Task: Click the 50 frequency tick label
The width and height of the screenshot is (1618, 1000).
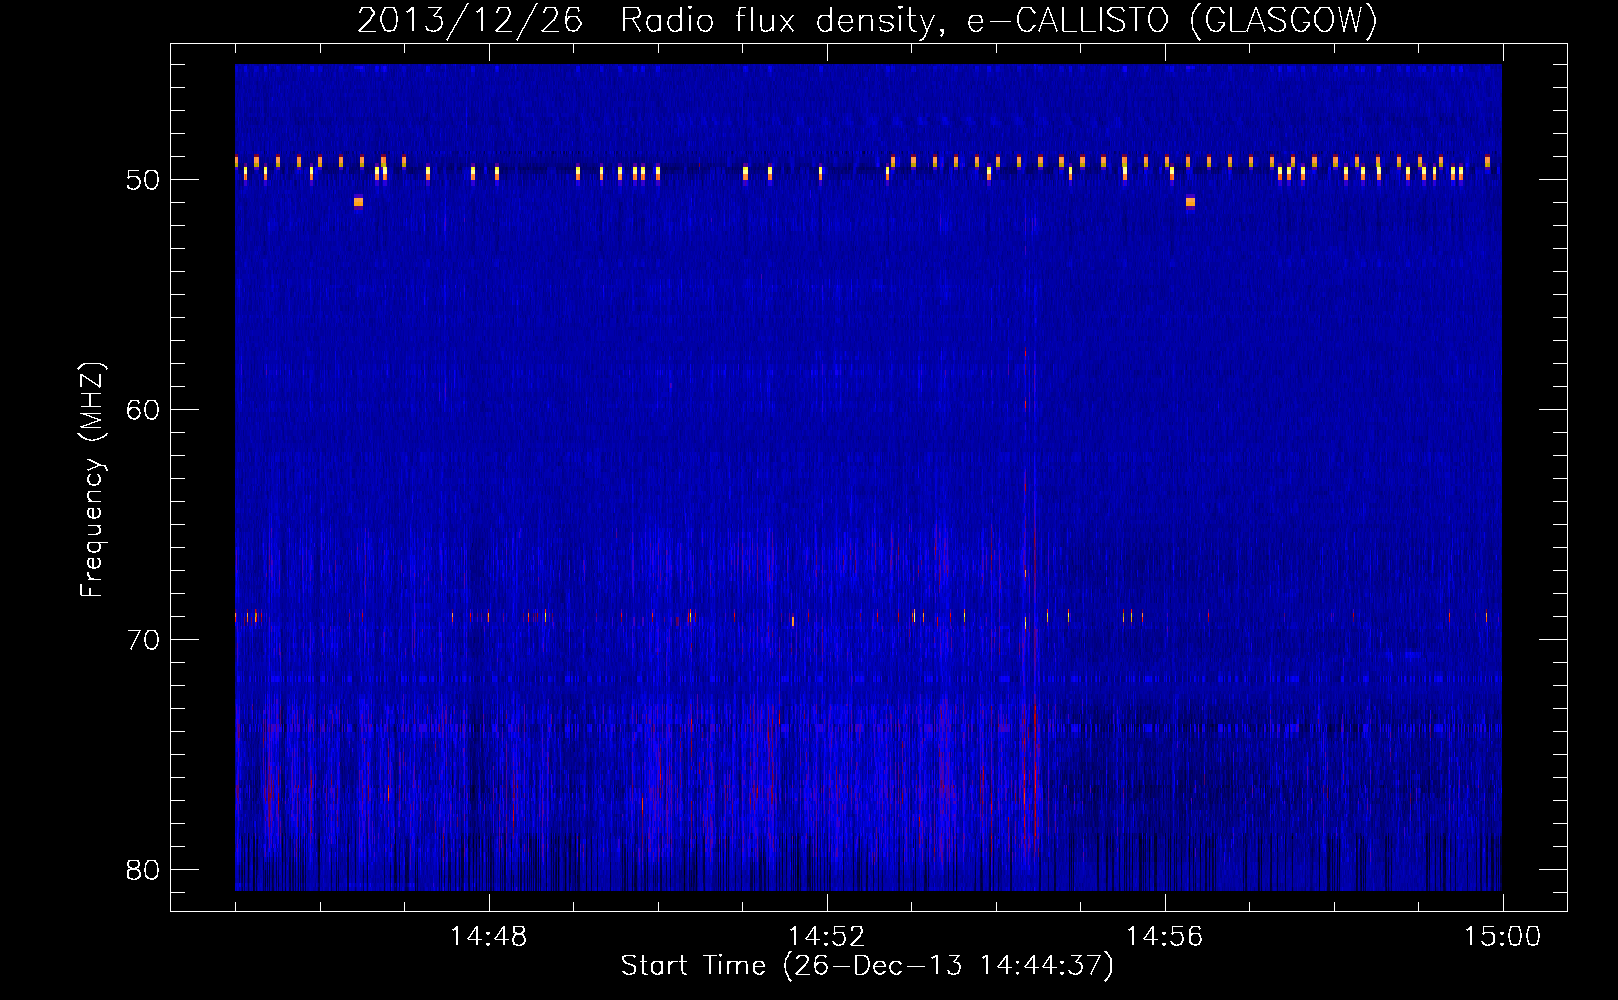Action: (143, 180)
